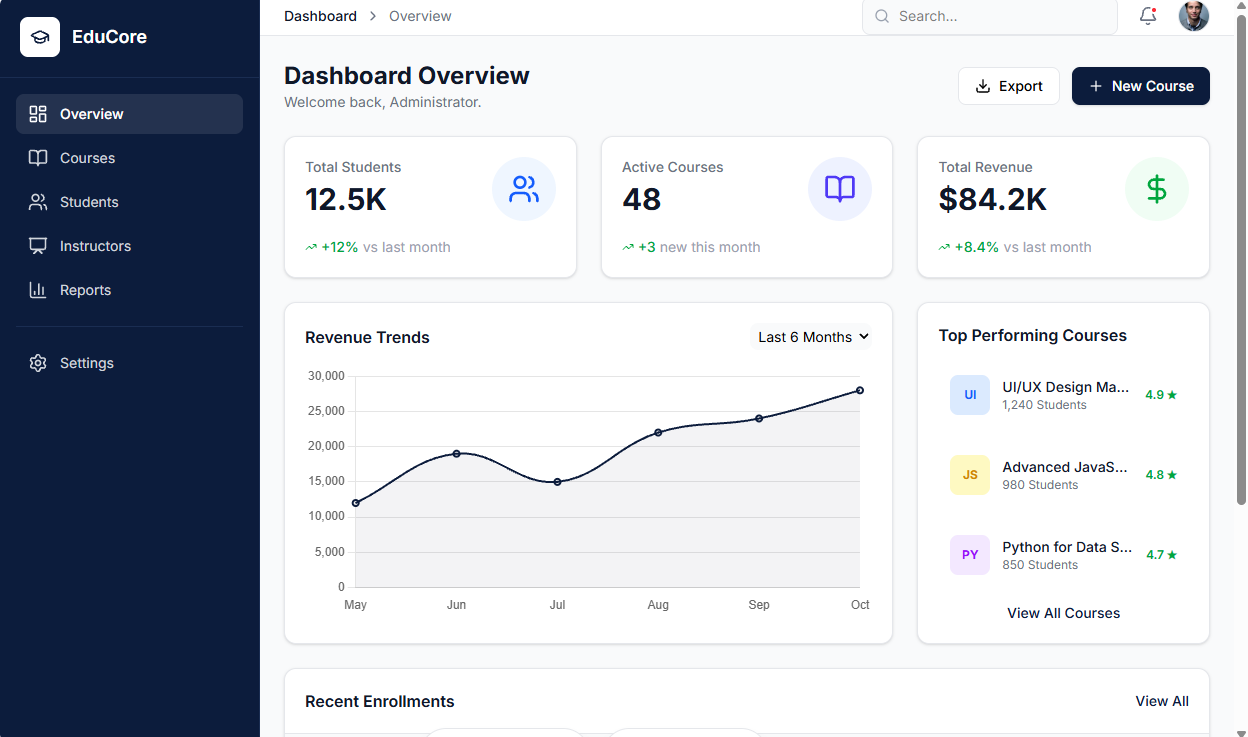Click View All Courses link

point(1063,613)
